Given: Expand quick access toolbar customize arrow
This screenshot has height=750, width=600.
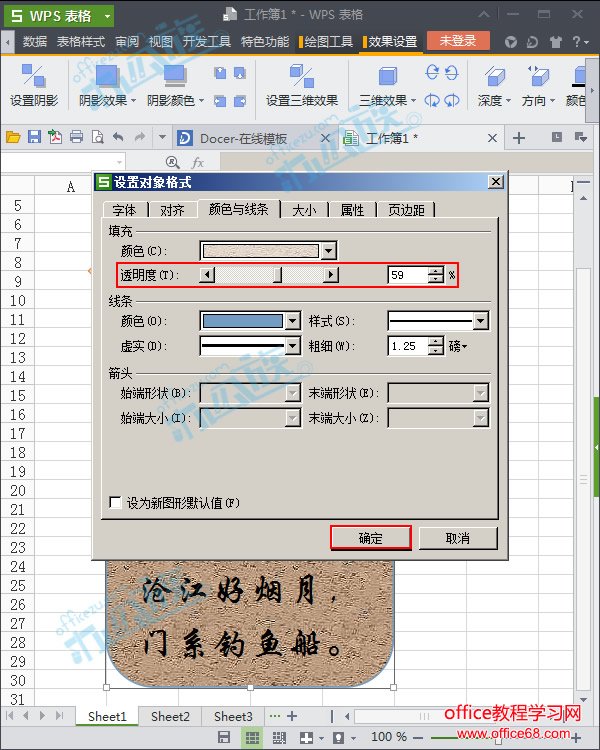Looking at the screenshot, I should tap(162, 138).
